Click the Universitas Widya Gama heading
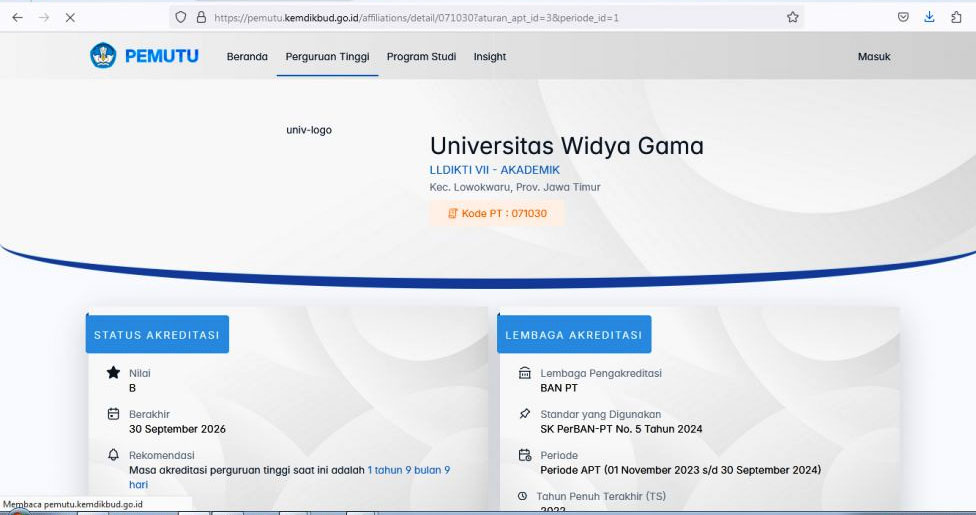Viewport: 976px width, 515px height. tap(566, 145)
